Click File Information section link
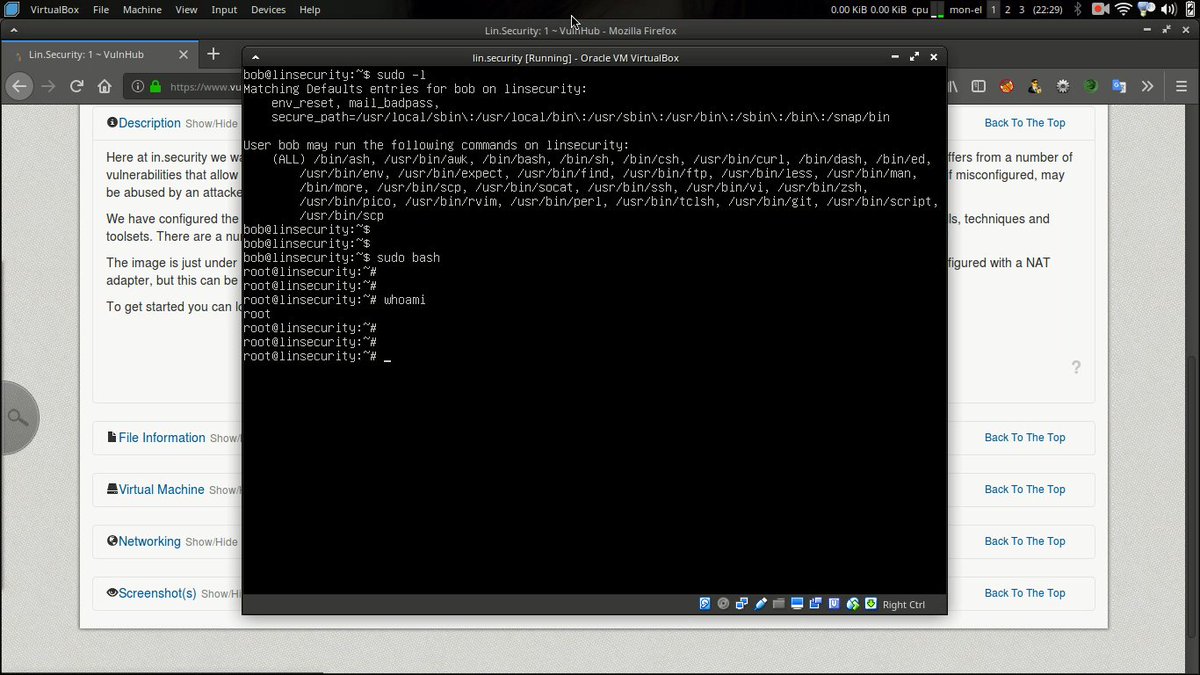This screenshot has height=675, width=1200. coord(162,437)
